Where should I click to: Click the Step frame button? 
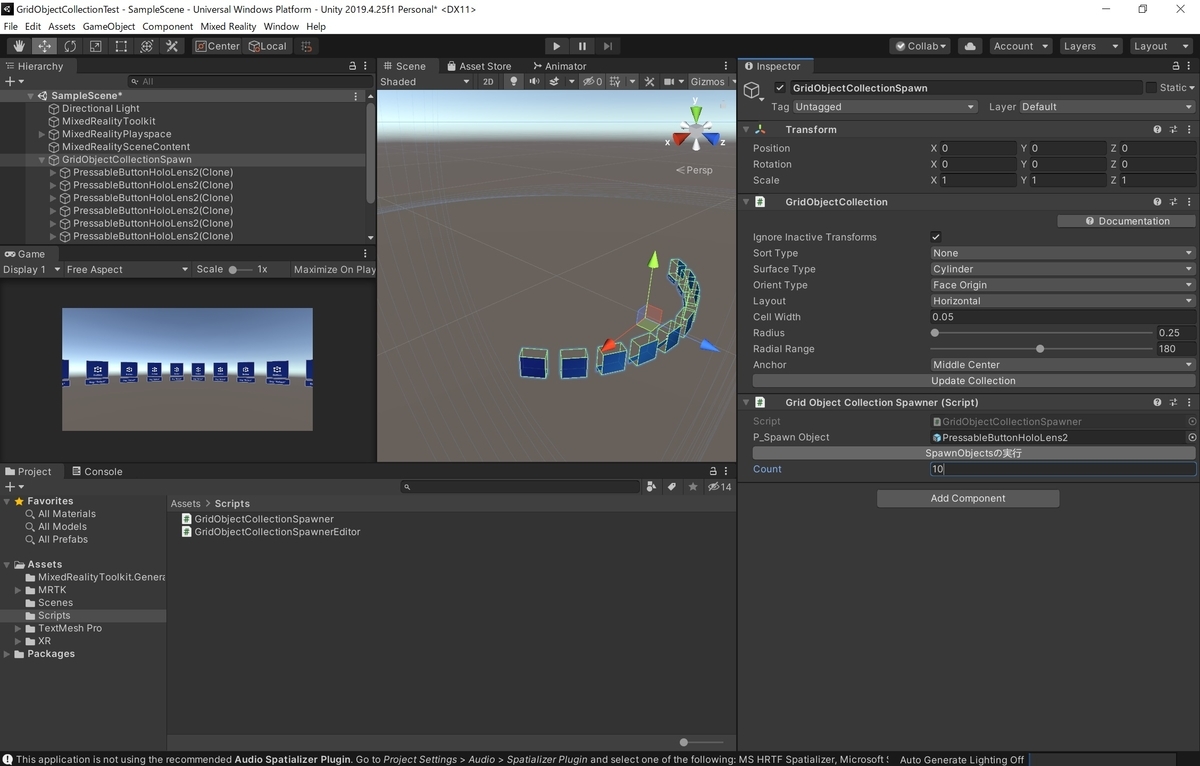click(x=607, y=46)
